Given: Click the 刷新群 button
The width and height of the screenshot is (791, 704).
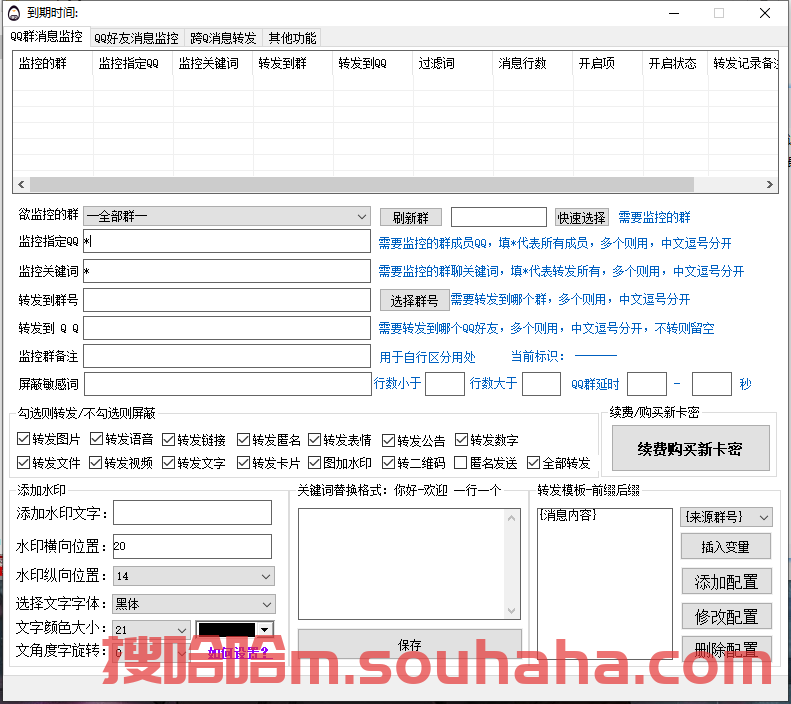Looking at the screenshot, I should tap(410, 218).
